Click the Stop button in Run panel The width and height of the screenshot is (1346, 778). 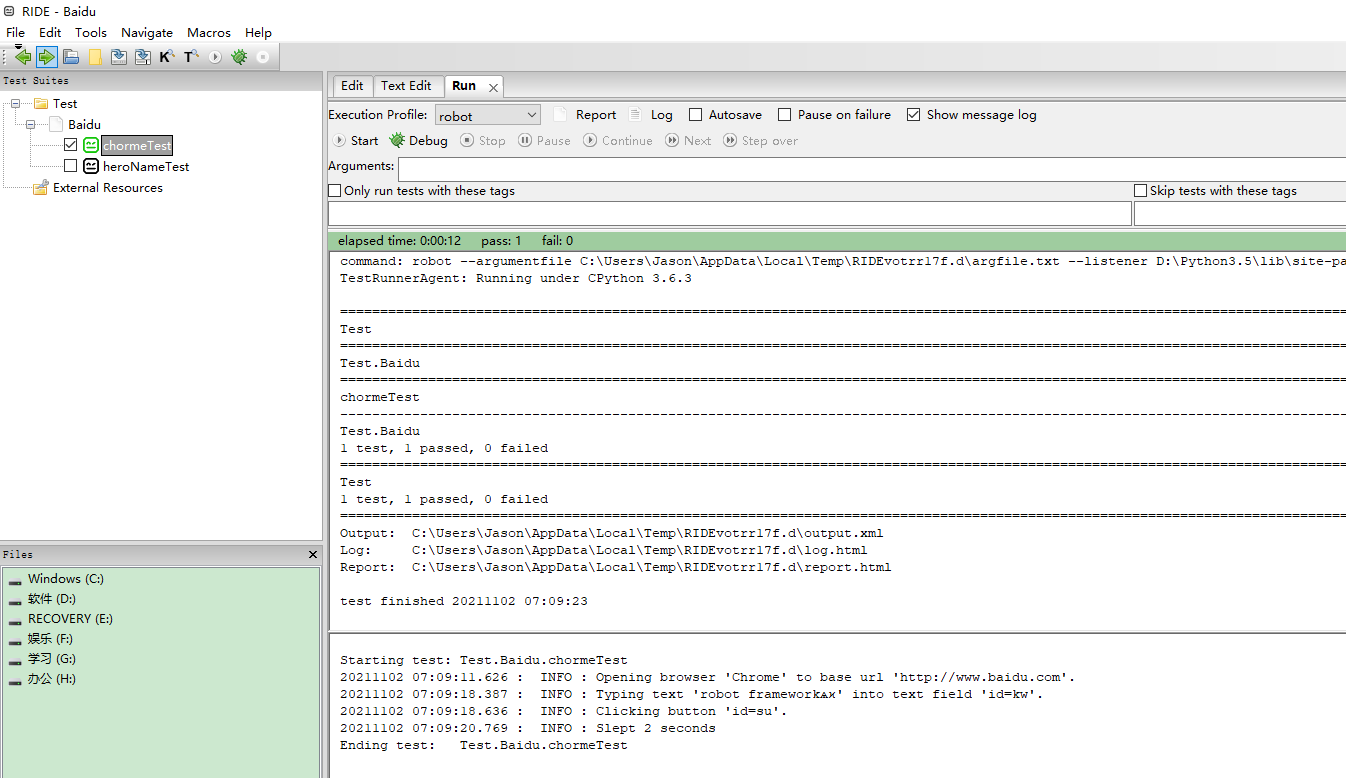[x=483, y=141]
